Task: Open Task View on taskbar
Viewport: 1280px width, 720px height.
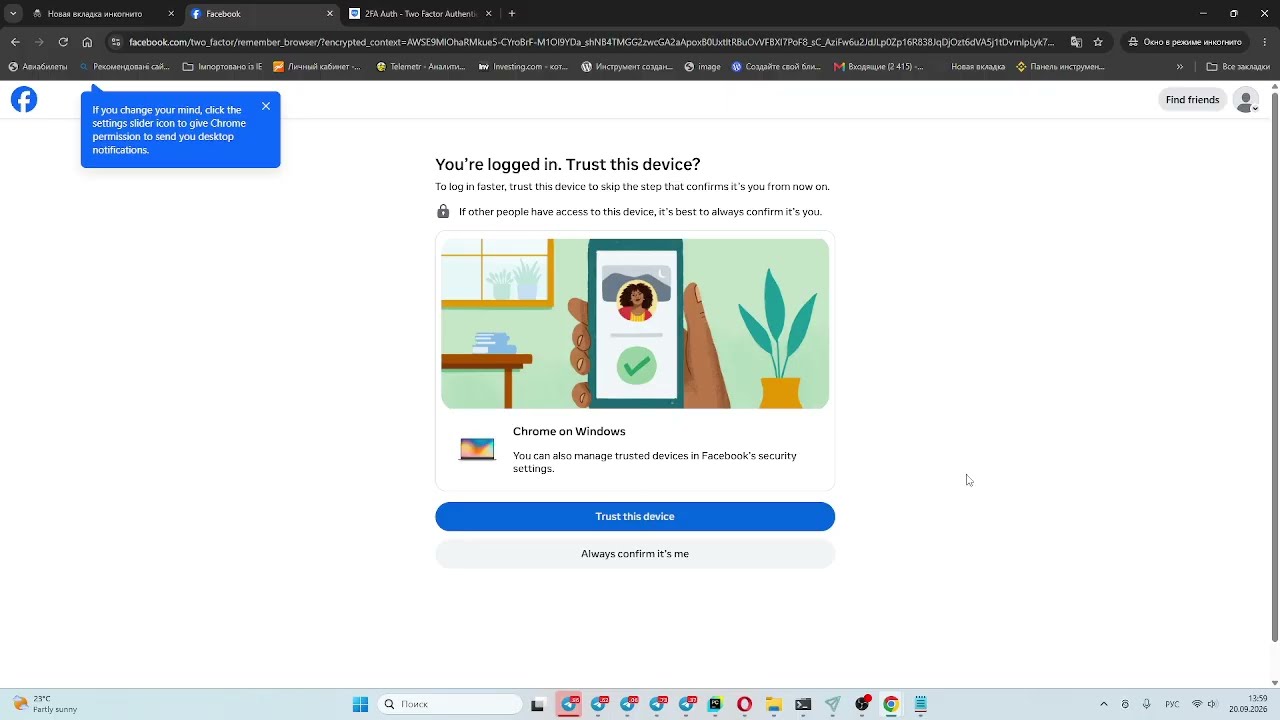Action: [537, 704]
